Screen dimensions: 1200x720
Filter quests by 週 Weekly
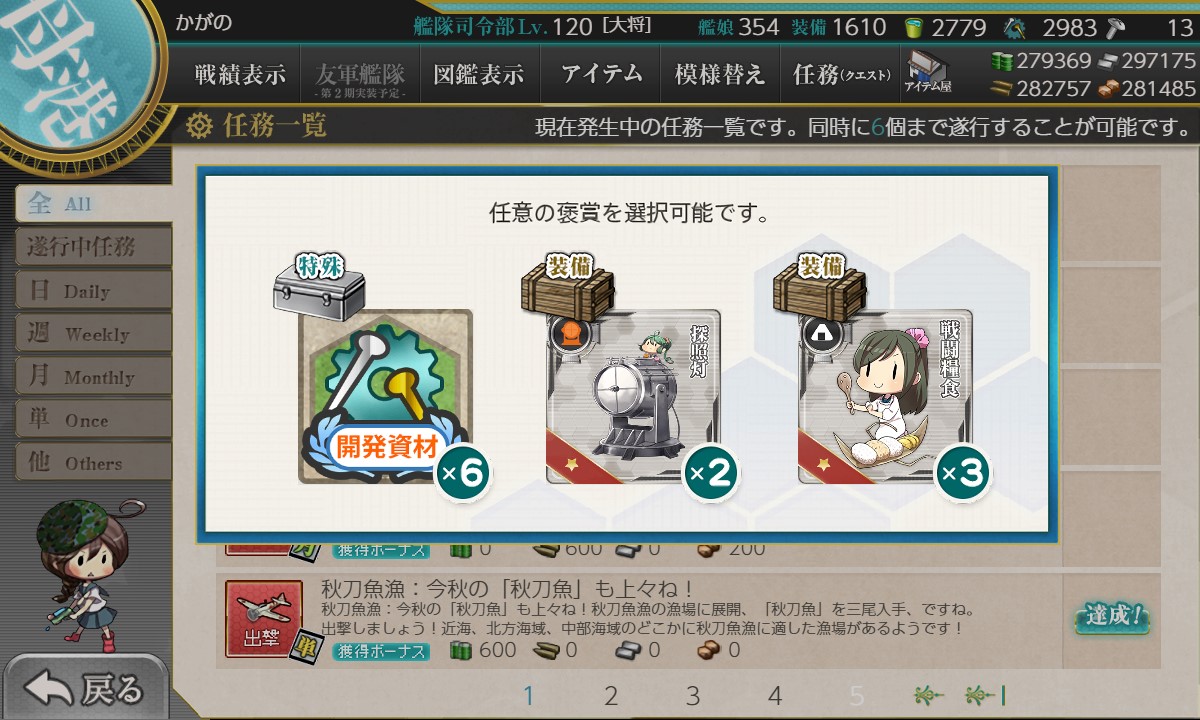pos(92,334)
